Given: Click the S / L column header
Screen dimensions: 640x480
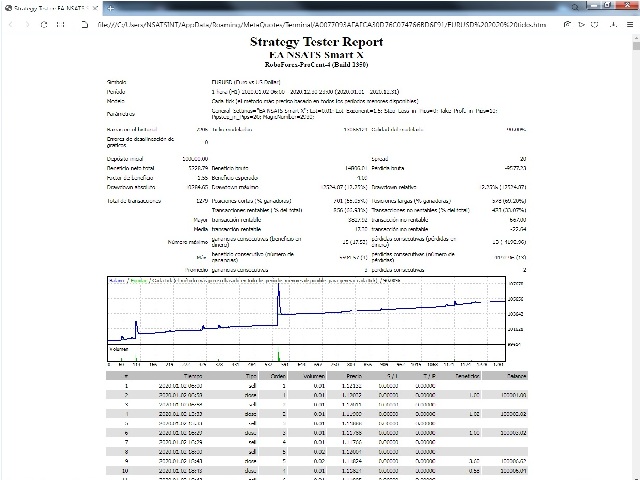Looking at the screenshot, I should pos(392,376).
